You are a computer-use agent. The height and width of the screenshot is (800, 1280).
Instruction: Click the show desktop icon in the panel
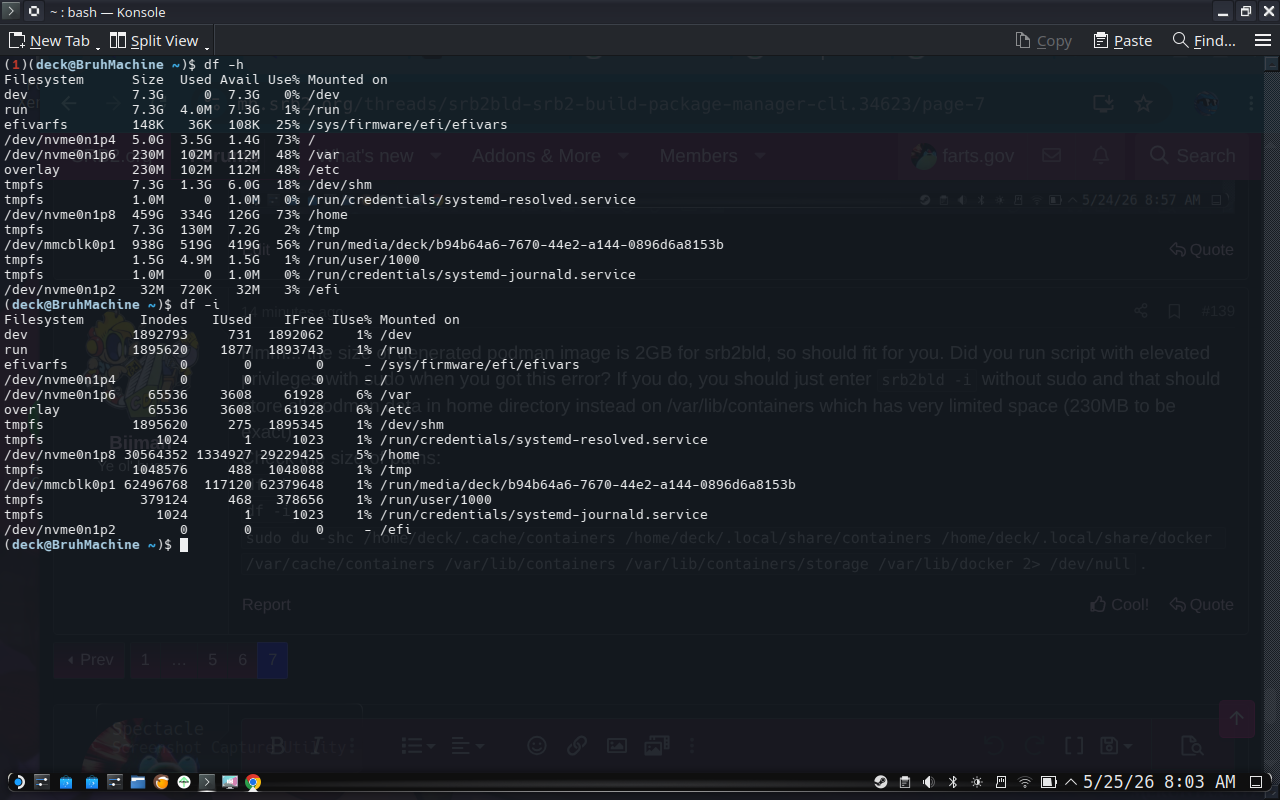coord(1257,782)
